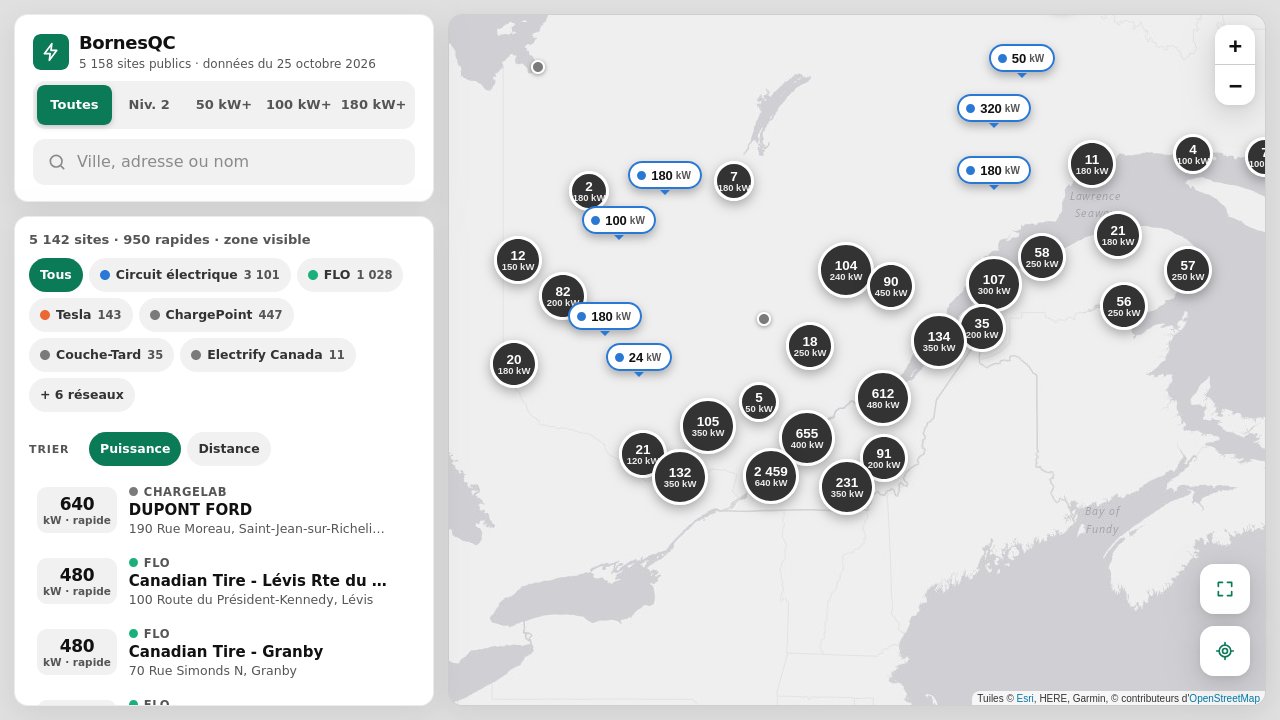Open the 612 sites cluster marker
The image size is (1280, 720).
click(x=883, y=398)
